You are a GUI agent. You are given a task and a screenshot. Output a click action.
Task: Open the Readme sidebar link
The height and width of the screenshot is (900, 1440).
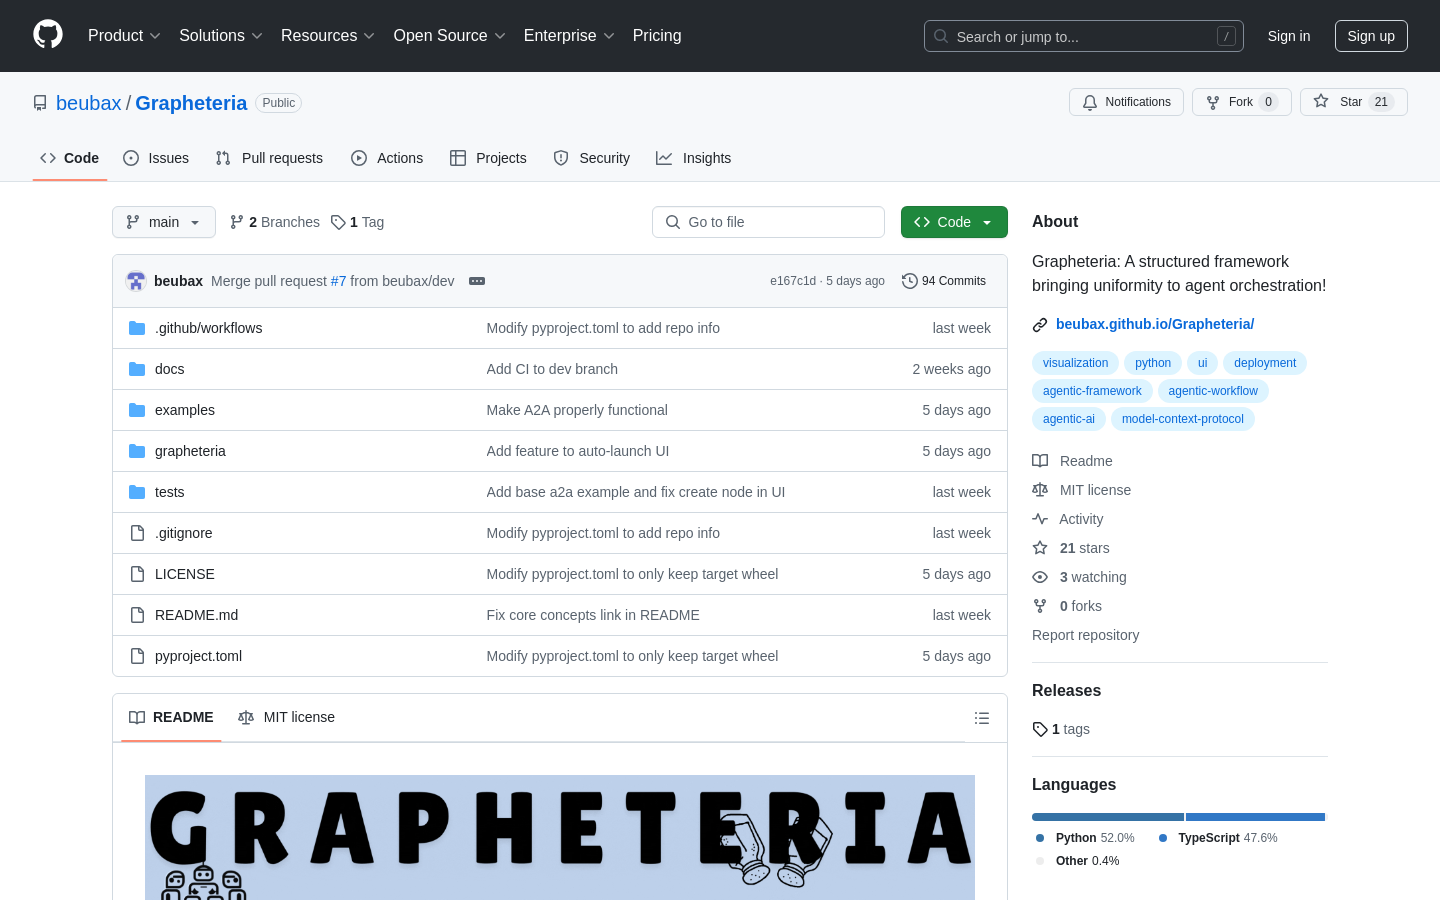(1072, 461)
